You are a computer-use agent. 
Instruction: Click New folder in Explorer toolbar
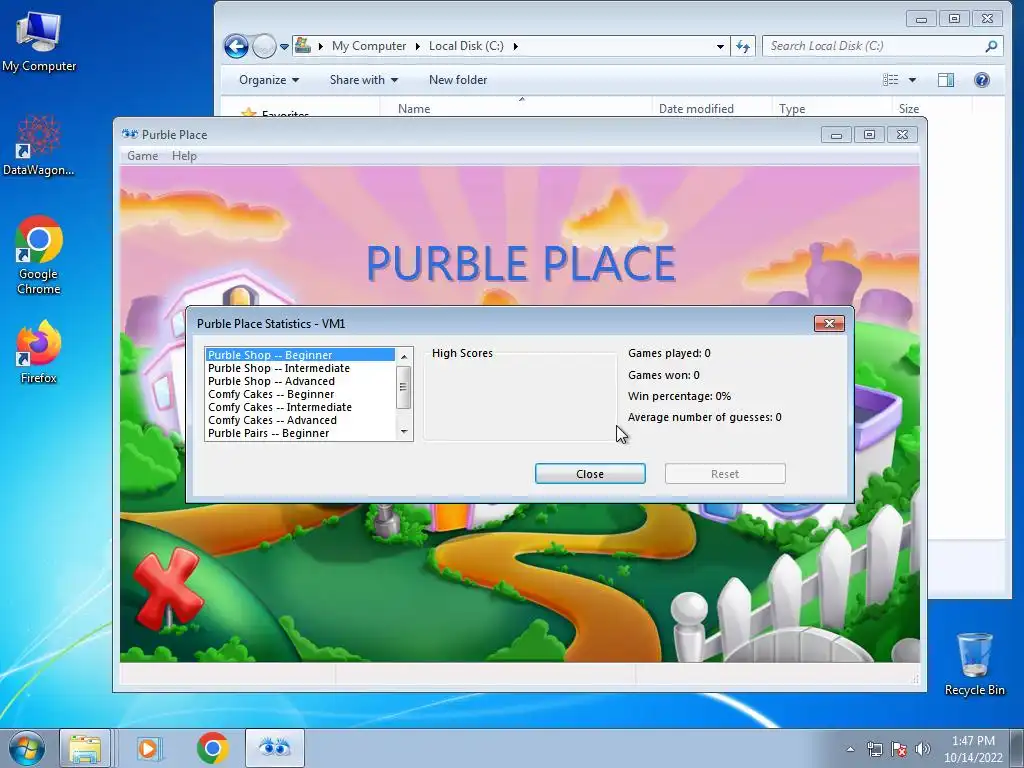coord(458,80)
